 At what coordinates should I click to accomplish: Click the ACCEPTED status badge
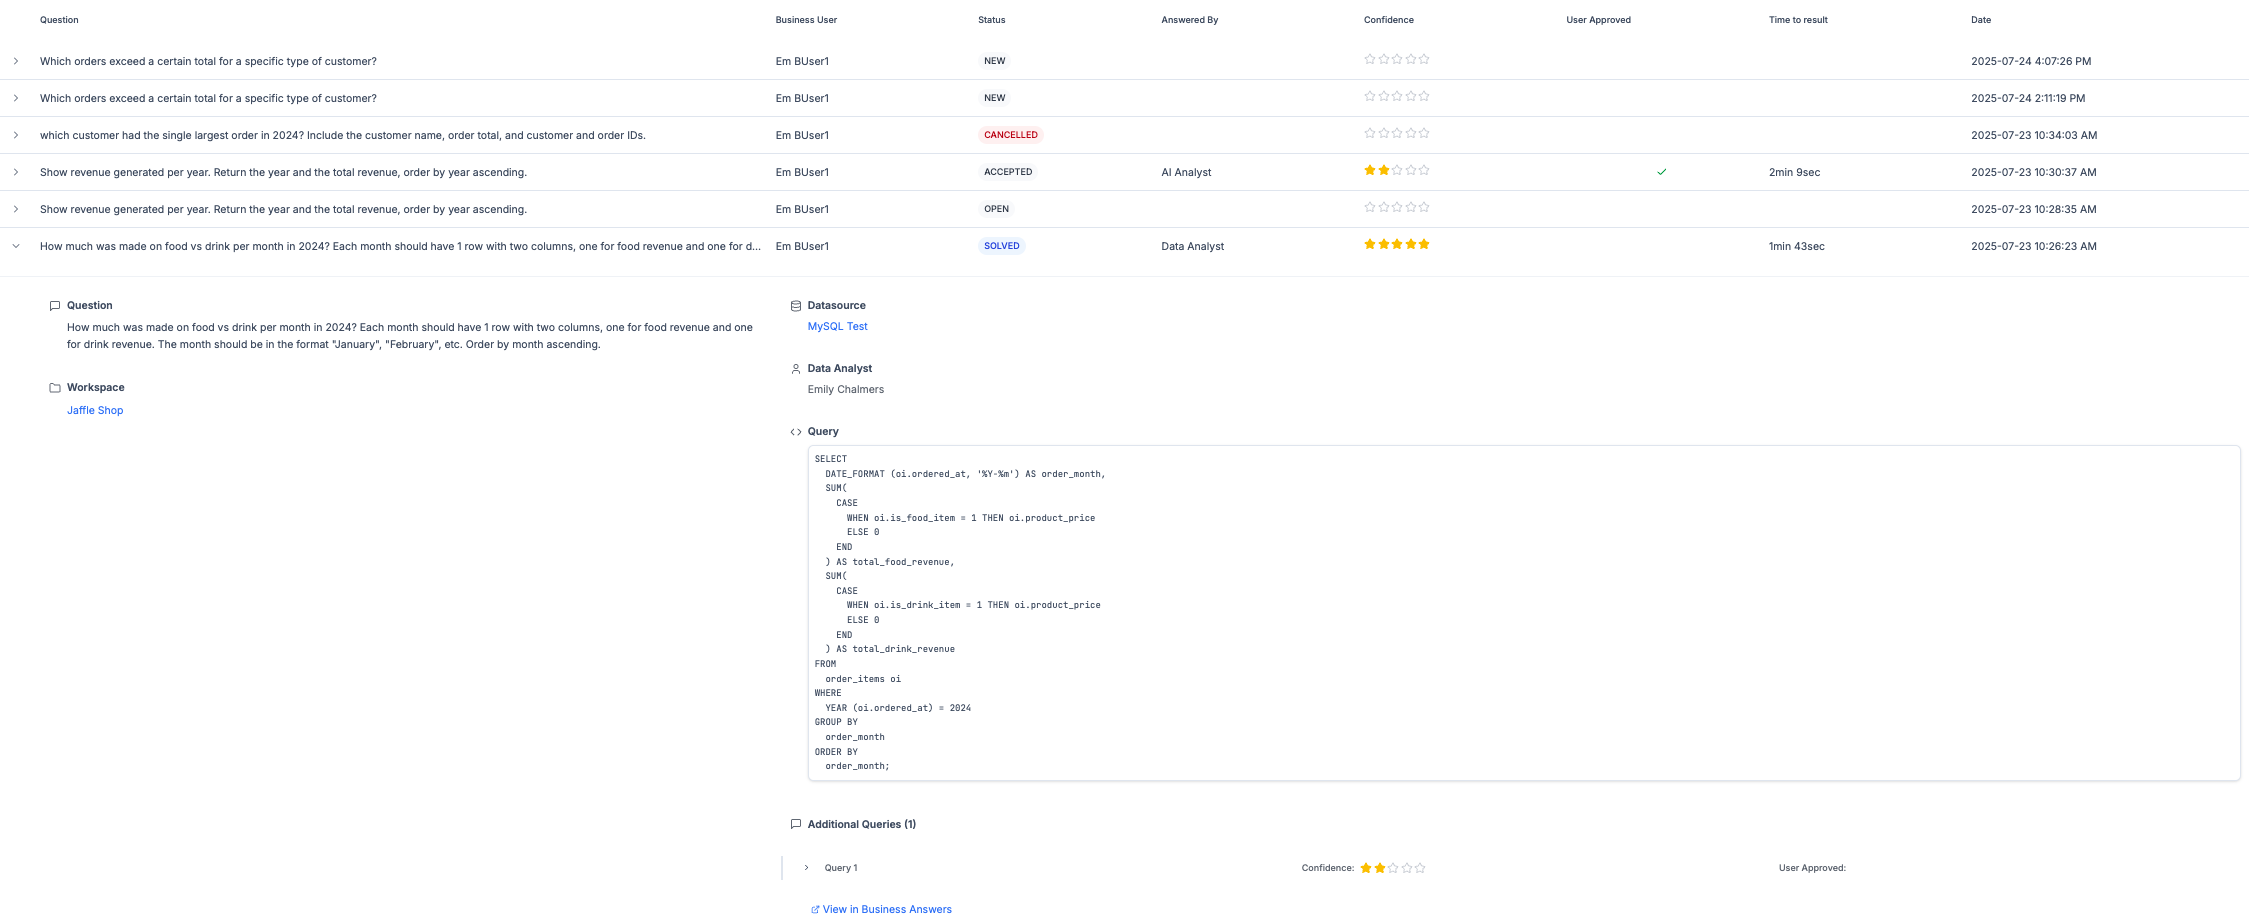pyautogui.click(x=1007, y=172)
